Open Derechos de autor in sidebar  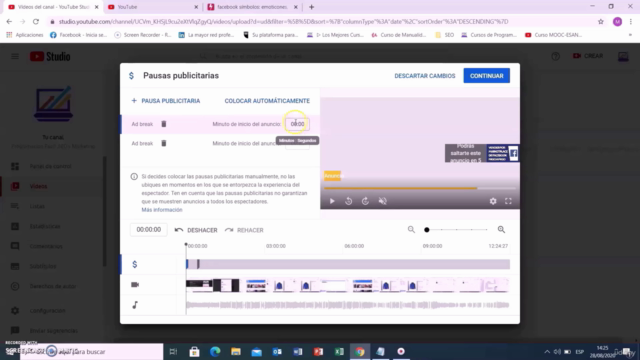53,286
